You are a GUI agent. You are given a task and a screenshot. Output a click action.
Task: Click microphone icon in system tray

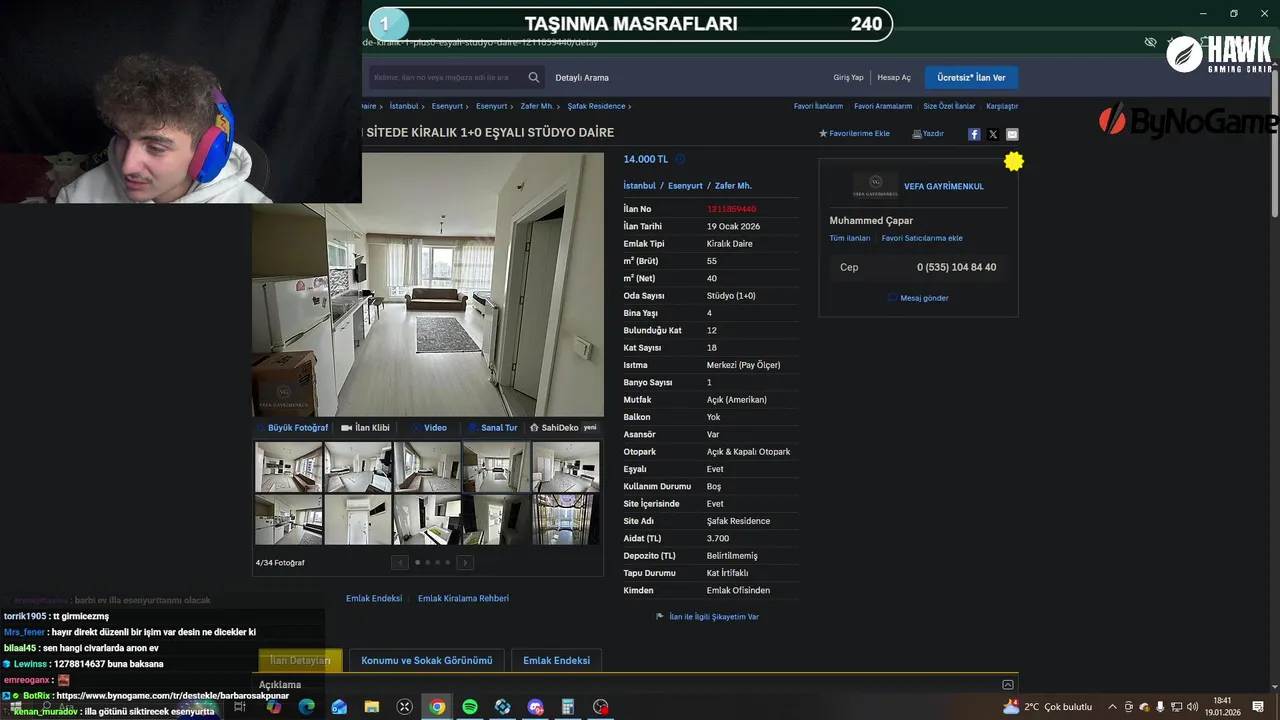[x=1160, y=707]
